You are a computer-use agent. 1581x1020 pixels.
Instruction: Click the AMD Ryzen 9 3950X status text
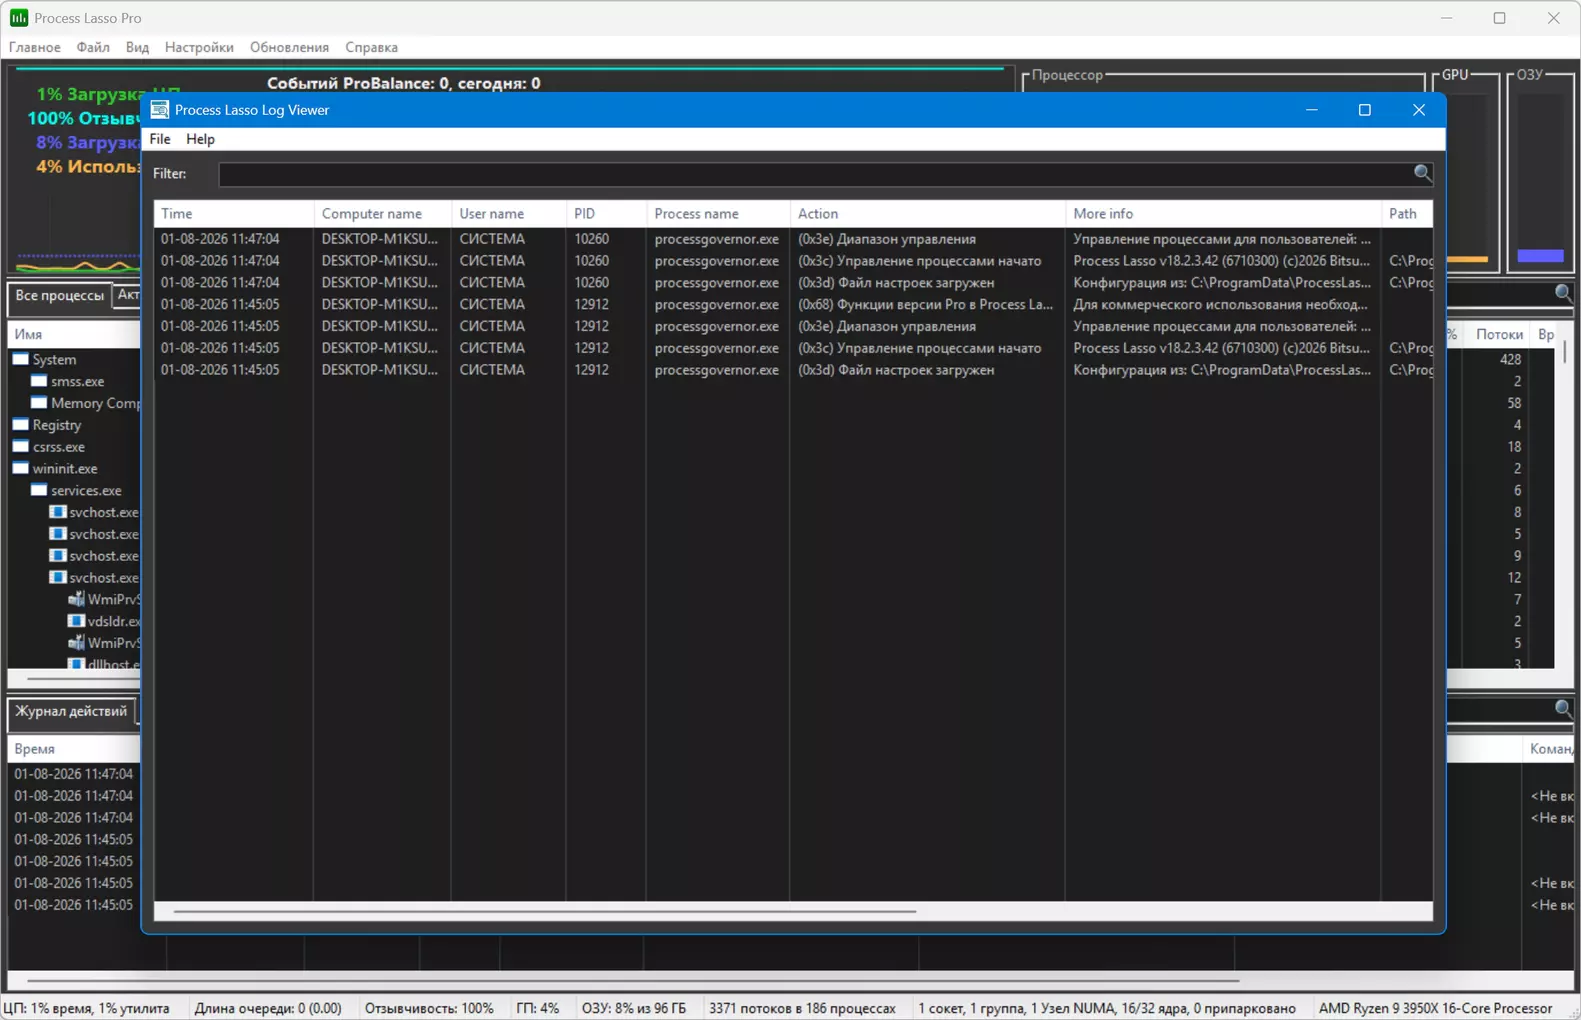click(x=1436, y=1008)
